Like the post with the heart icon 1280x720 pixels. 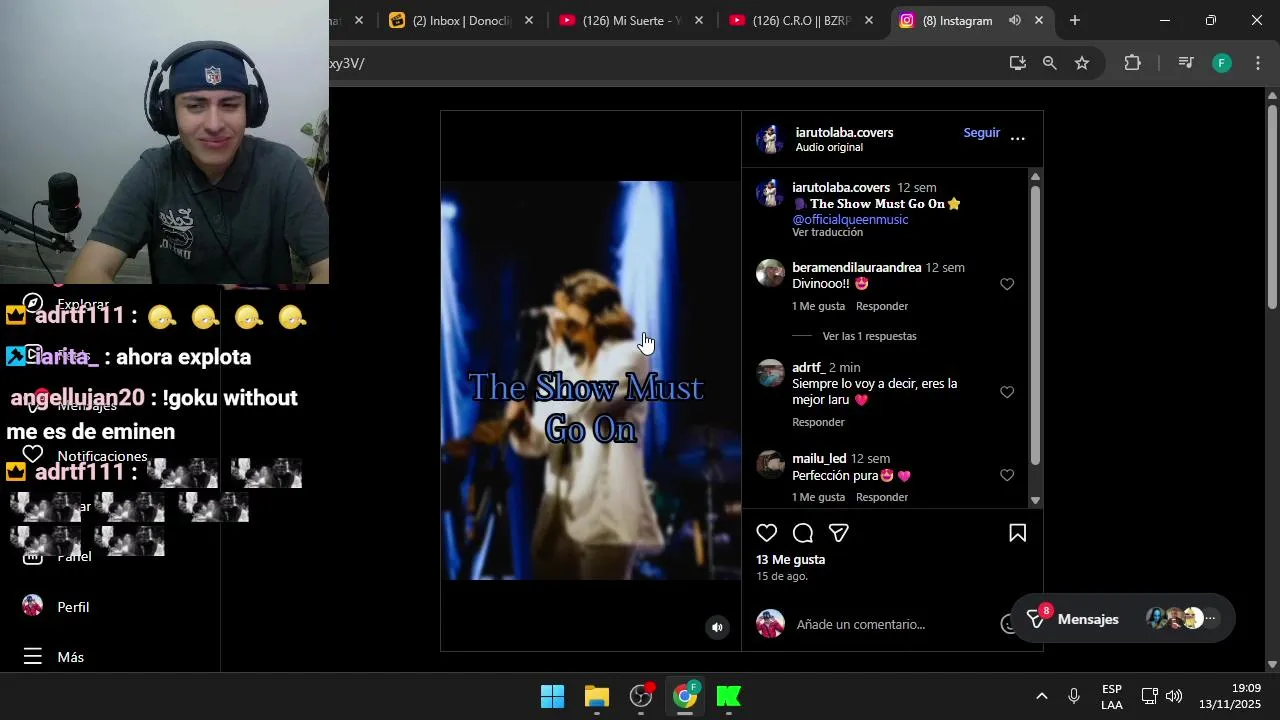[766, 533]
